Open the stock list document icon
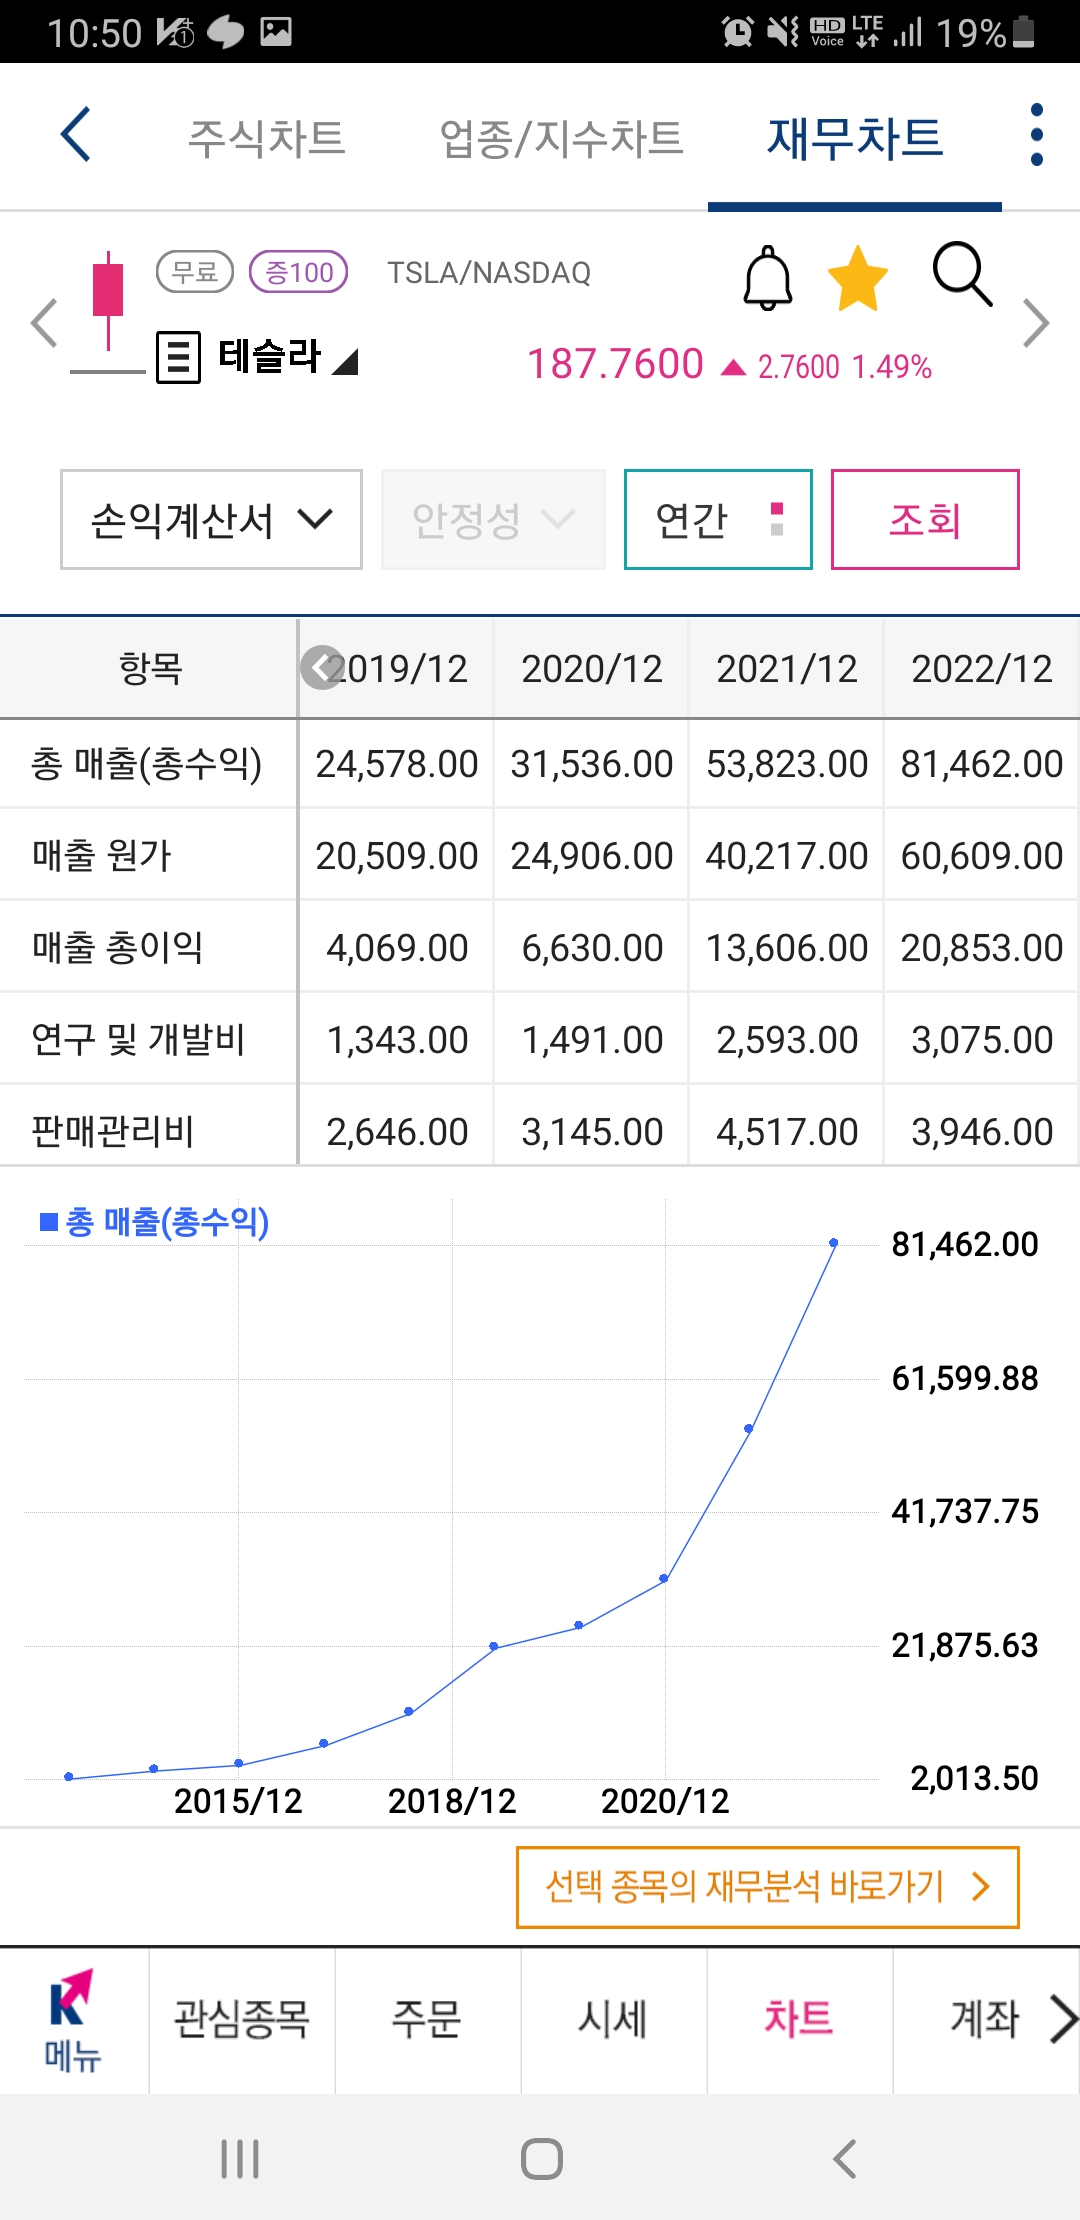Image resolution: width=1080 pixels, height=2220 pixels. point(179,357)
